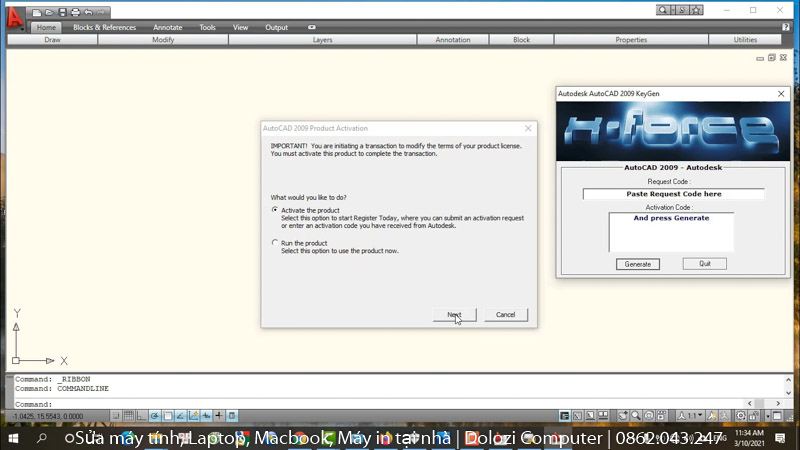Image resolution: width=800 pixels, height=450 pixels.
Task: Select the Zoom magnifier in status bar
Action: [x=637, y=415]
